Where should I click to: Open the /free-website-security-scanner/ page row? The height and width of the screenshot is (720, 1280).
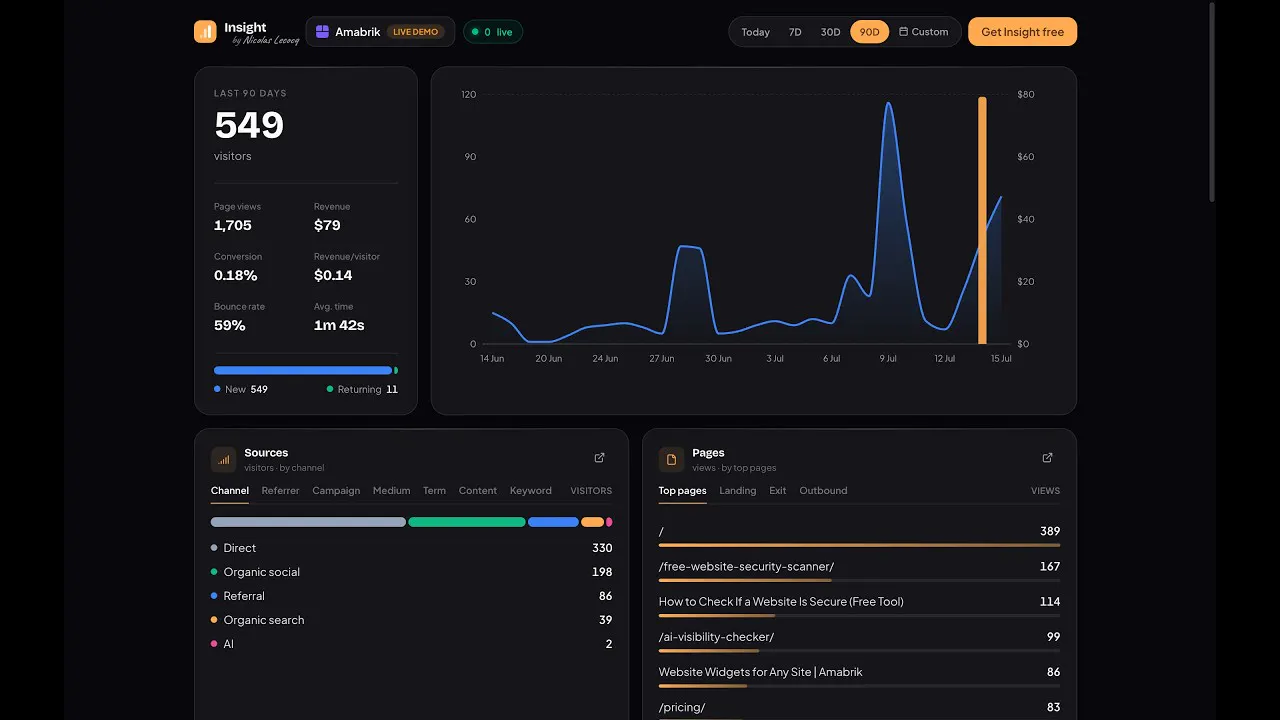[x=859, y=569]
